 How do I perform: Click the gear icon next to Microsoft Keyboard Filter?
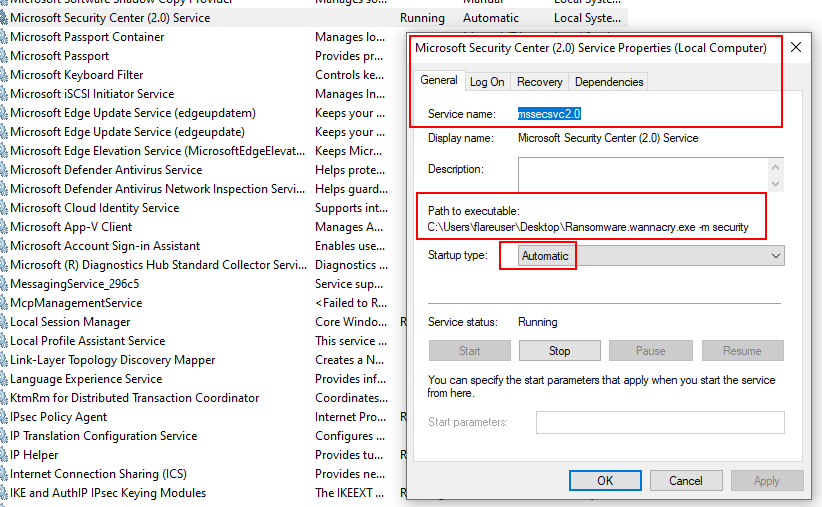tap(4, 75)
